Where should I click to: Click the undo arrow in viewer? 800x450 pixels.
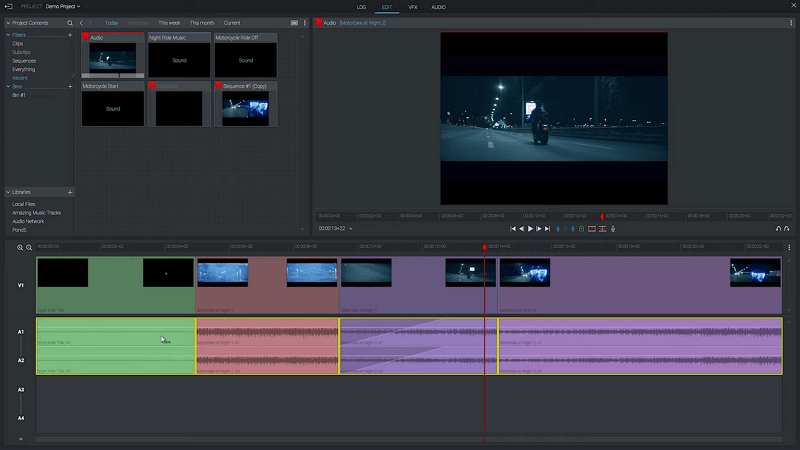[779, 229]
